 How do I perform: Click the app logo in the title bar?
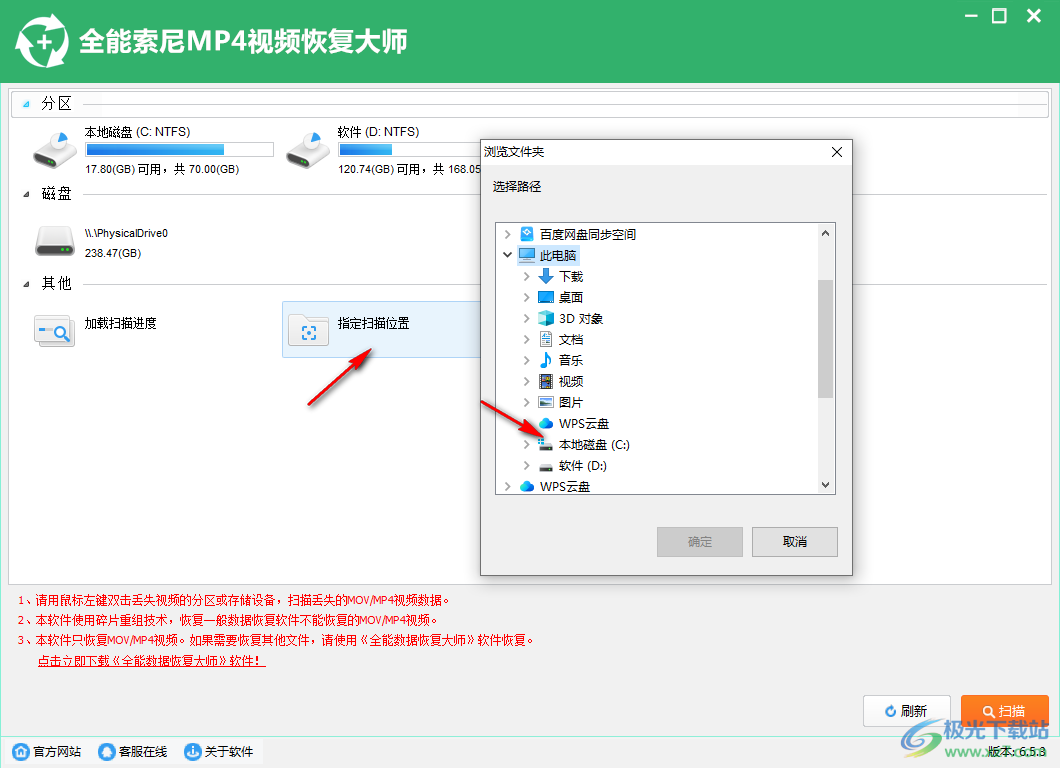[x=42, y=41]
